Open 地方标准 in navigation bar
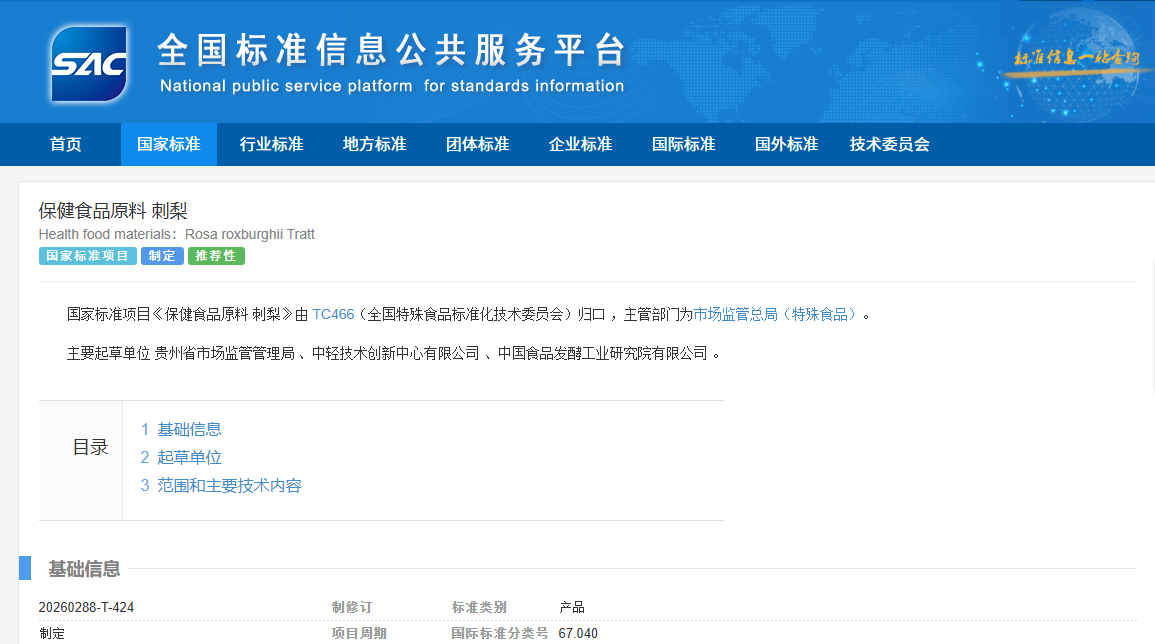Image resolution: width=1155 pixels, height=644 pixels. click(375, 144)
